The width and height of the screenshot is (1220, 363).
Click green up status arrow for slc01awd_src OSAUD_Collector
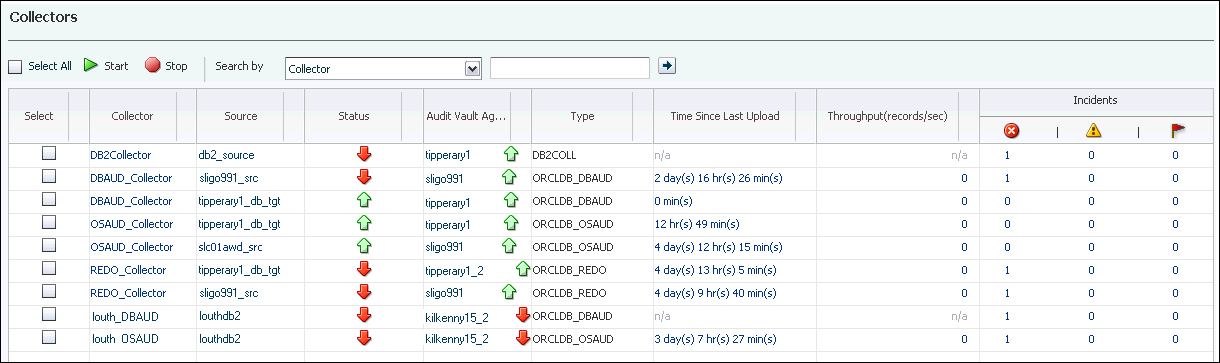tap(364, 246)
